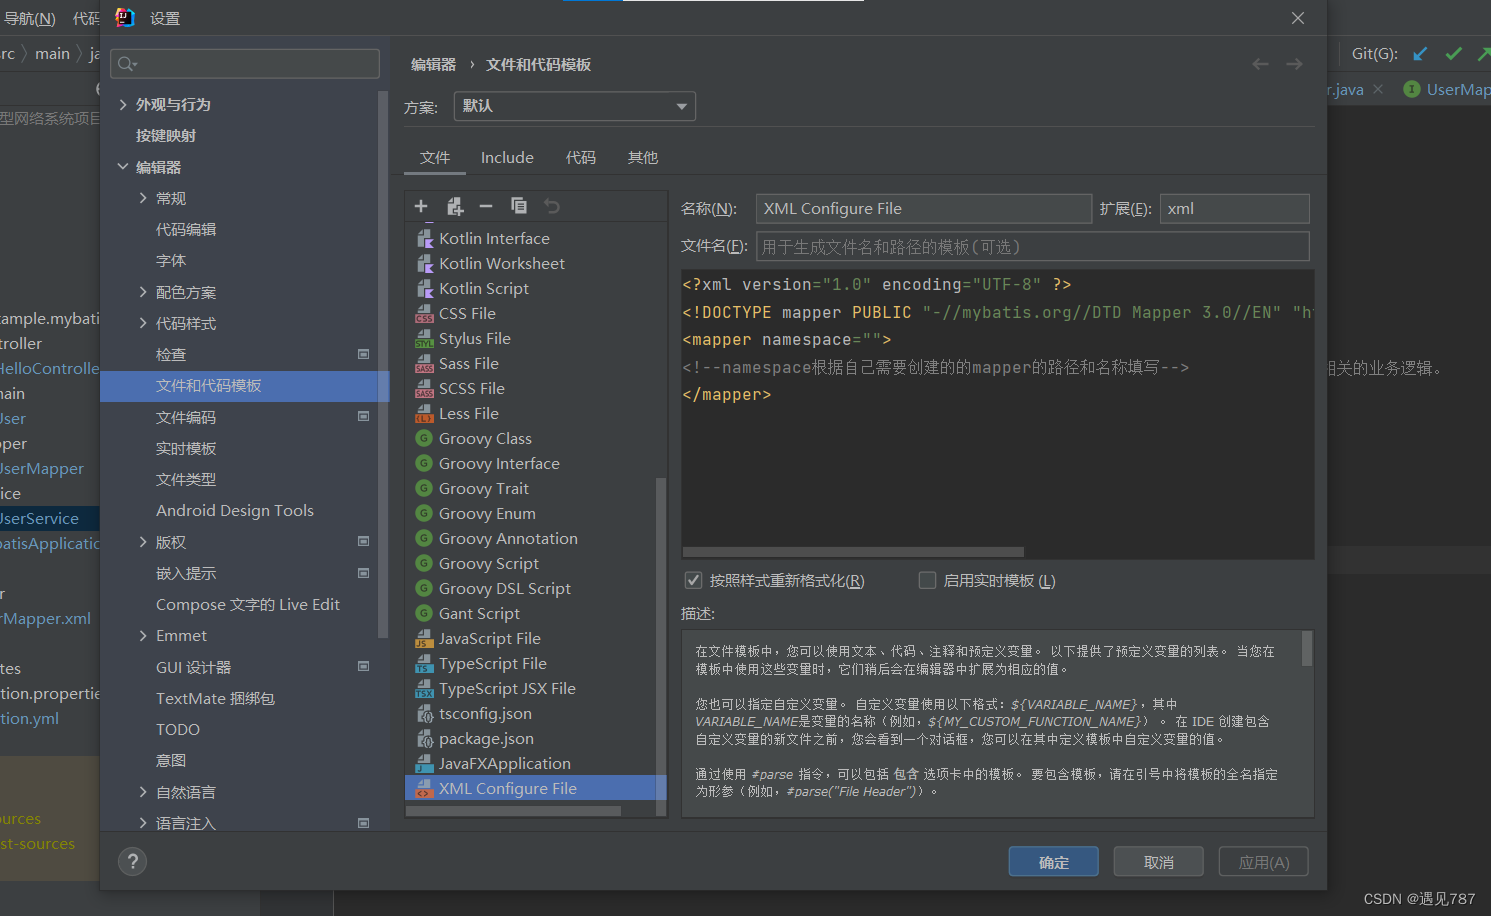Expand the 代码样式 tree node

click(x=143, y=323)
